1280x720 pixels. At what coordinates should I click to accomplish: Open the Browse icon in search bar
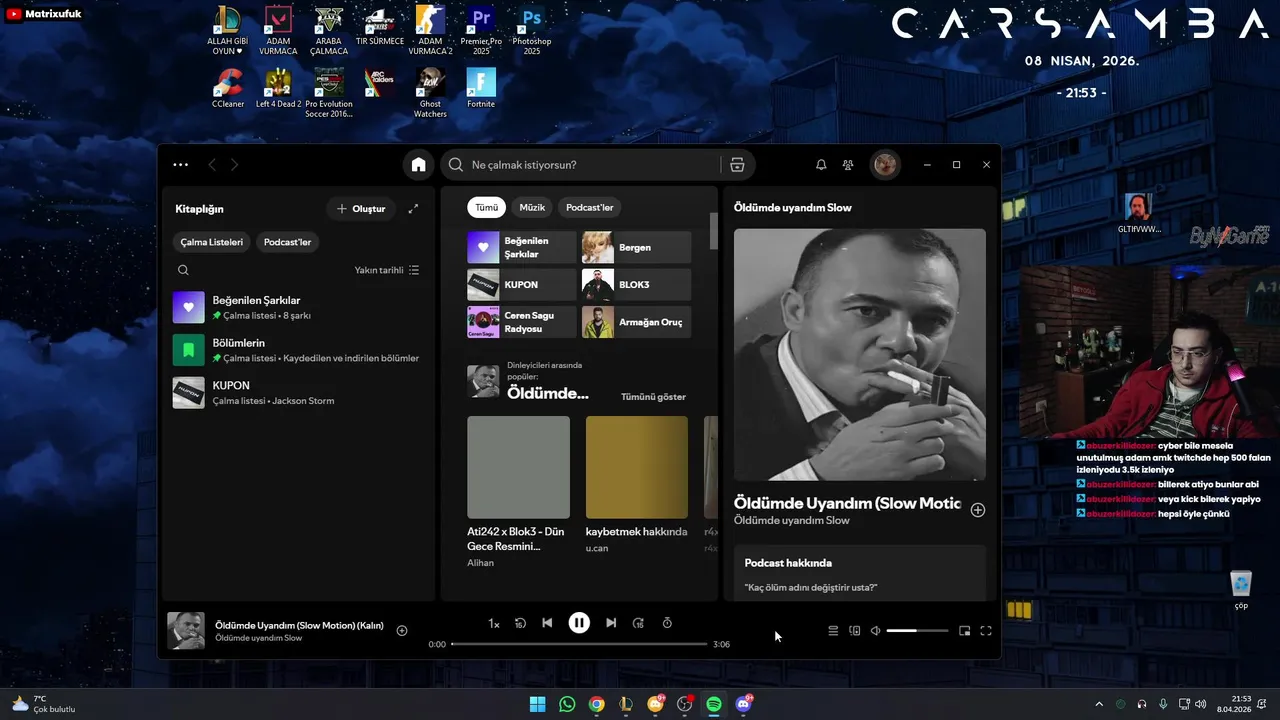(737, 165)
